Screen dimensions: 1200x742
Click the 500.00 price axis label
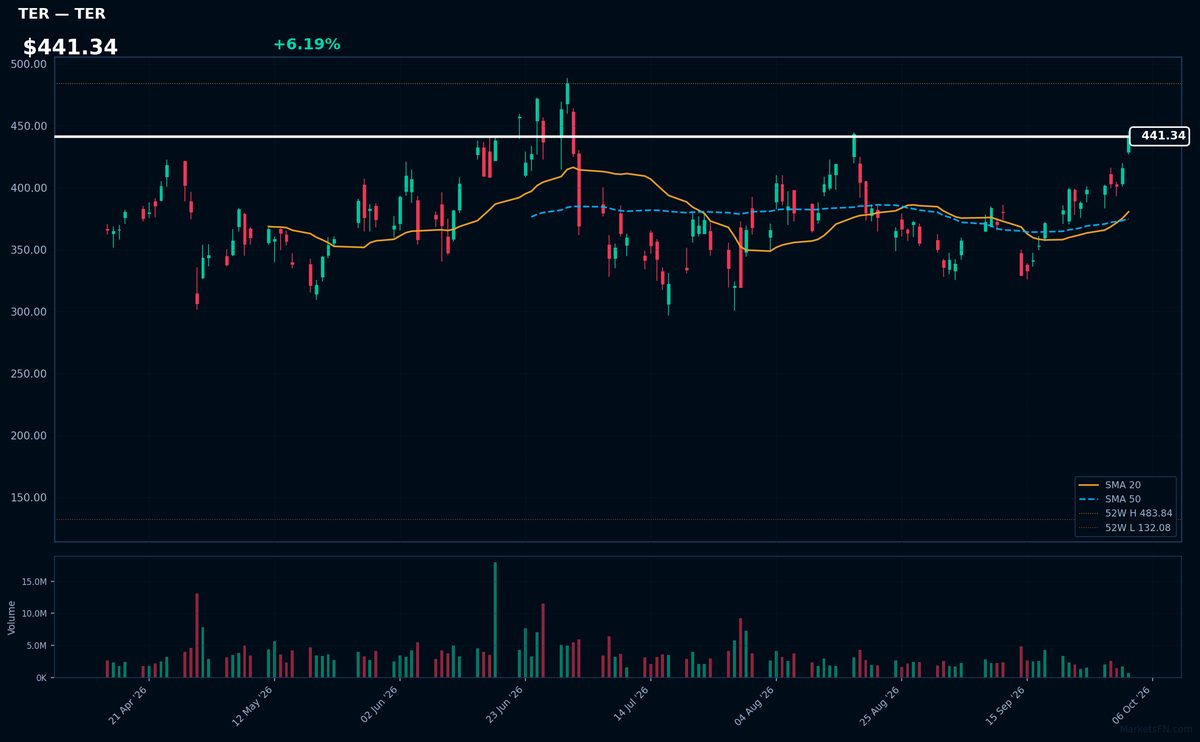click(x=28, y=64)
